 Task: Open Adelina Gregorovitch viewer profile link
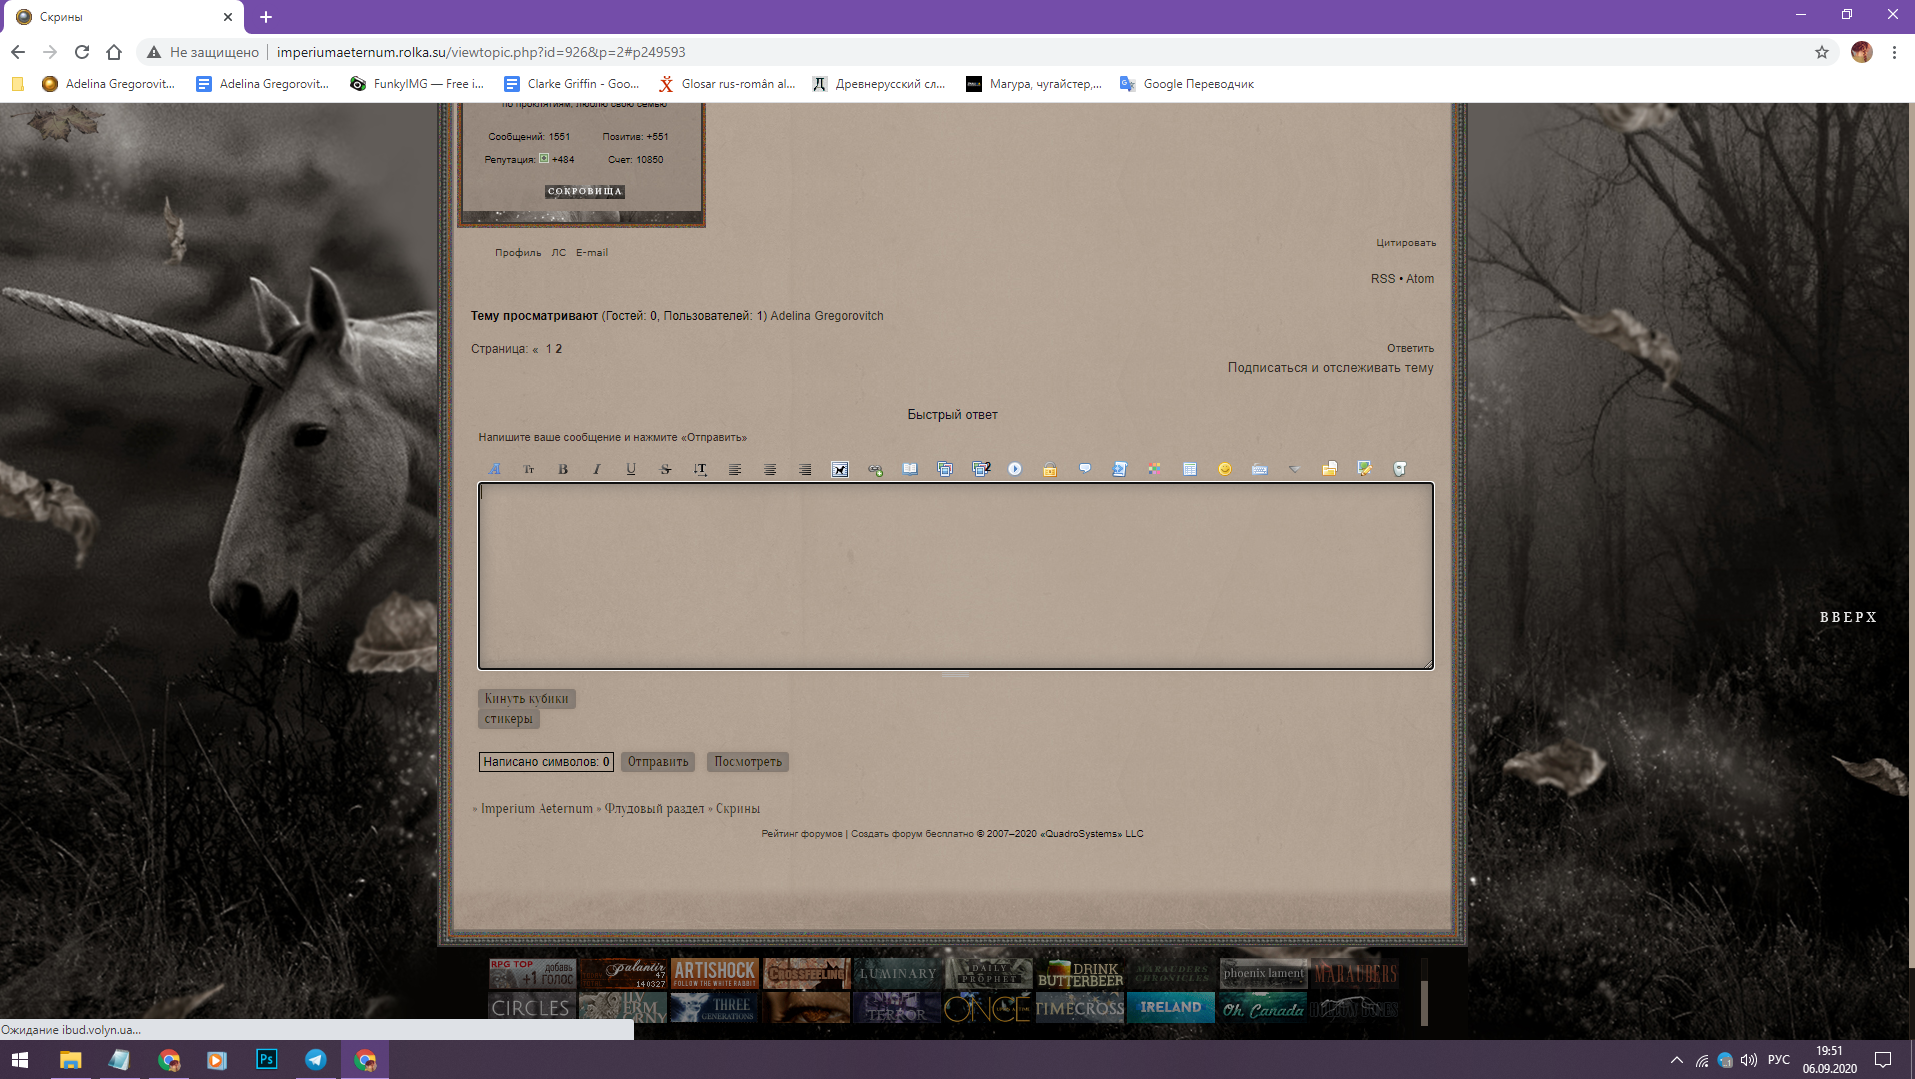(827, 316)
